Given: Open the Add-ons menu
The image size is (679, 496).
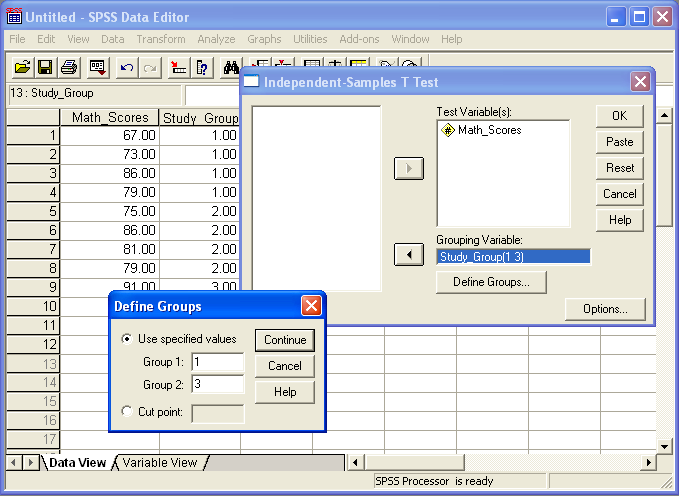Looking at the screenshot, I should (x=359, y=39).
